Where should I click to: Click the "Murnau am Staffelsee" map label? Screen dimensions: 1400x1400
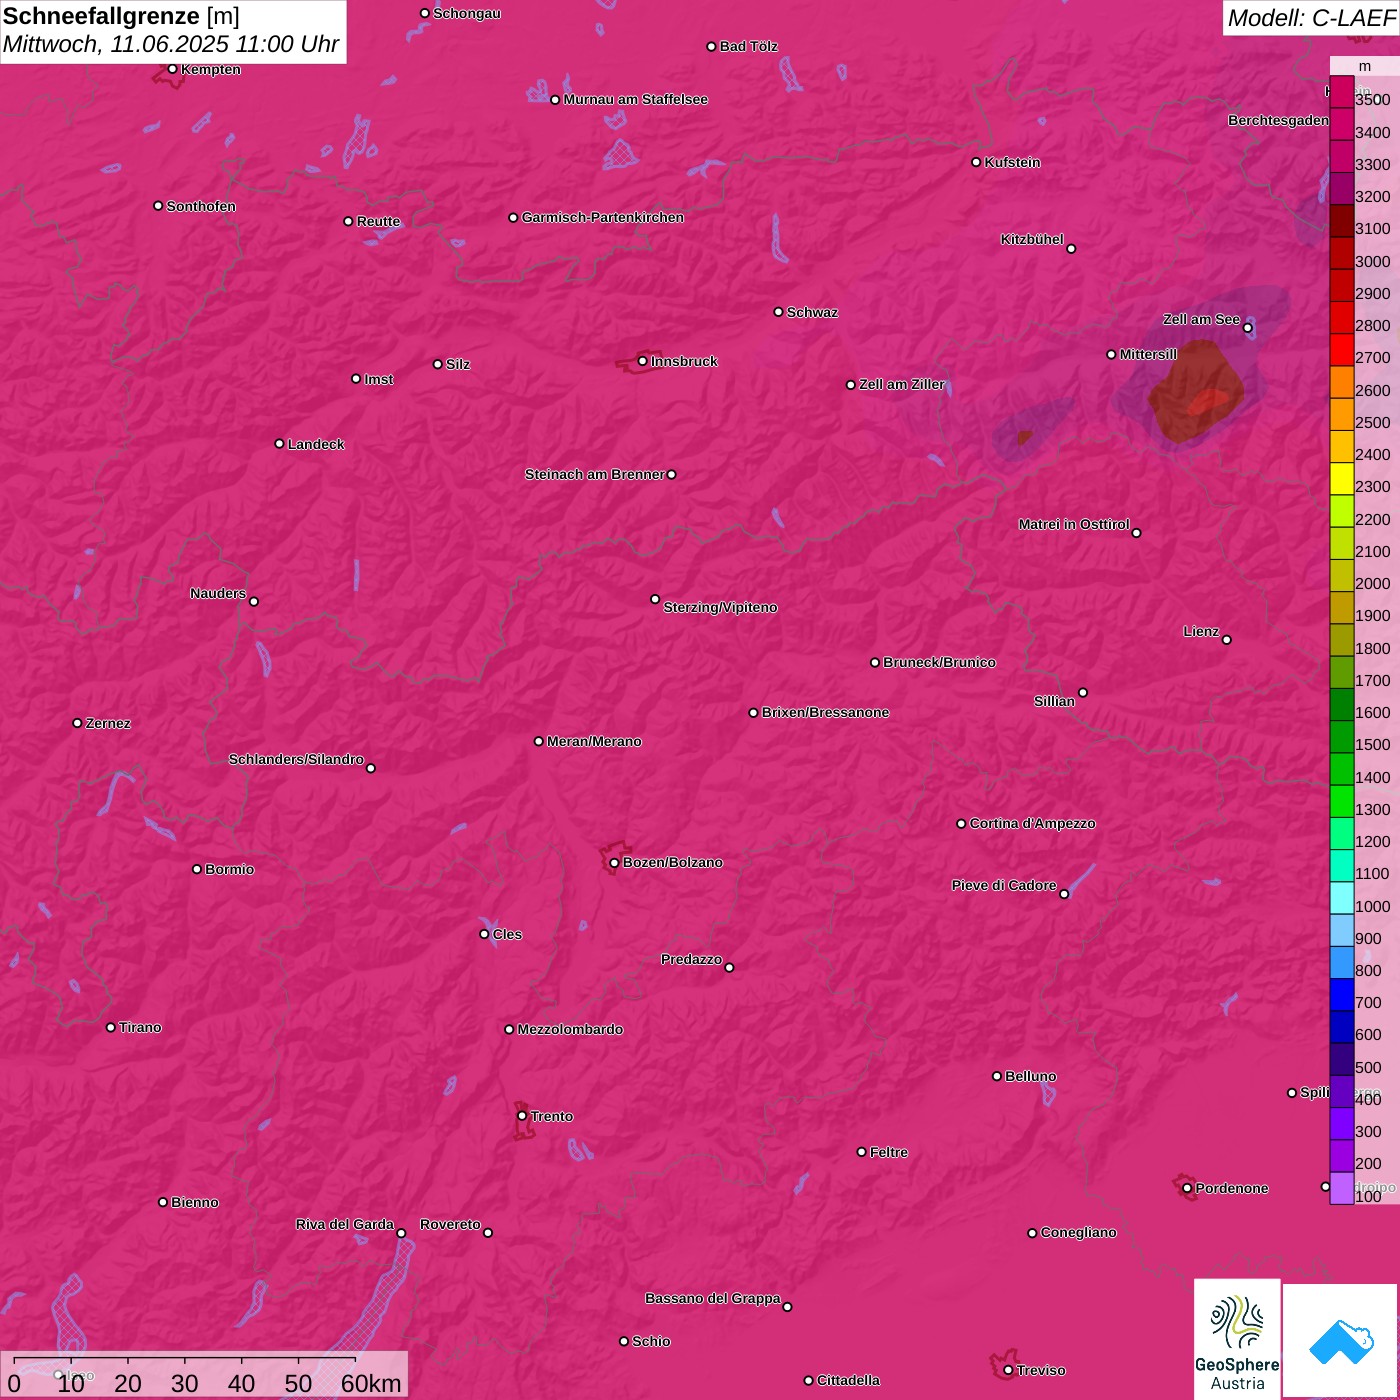point(635,99)
